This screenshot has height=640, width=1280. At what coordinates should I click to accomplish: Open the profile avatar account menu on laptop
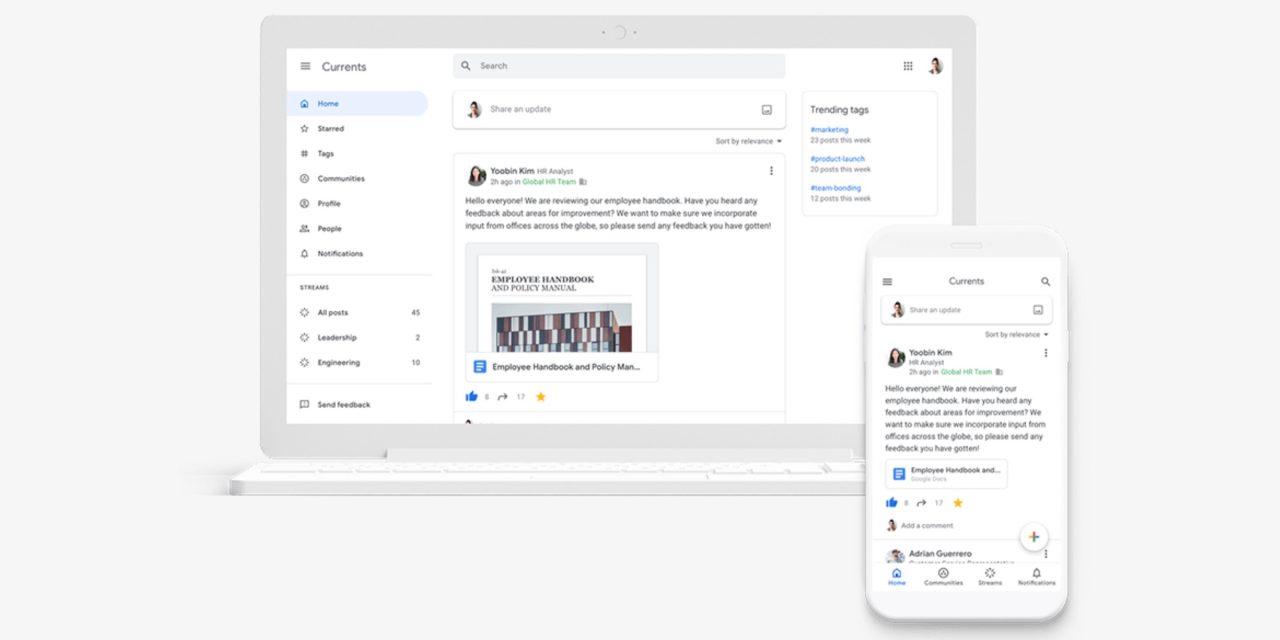click(x=935, y=66)
